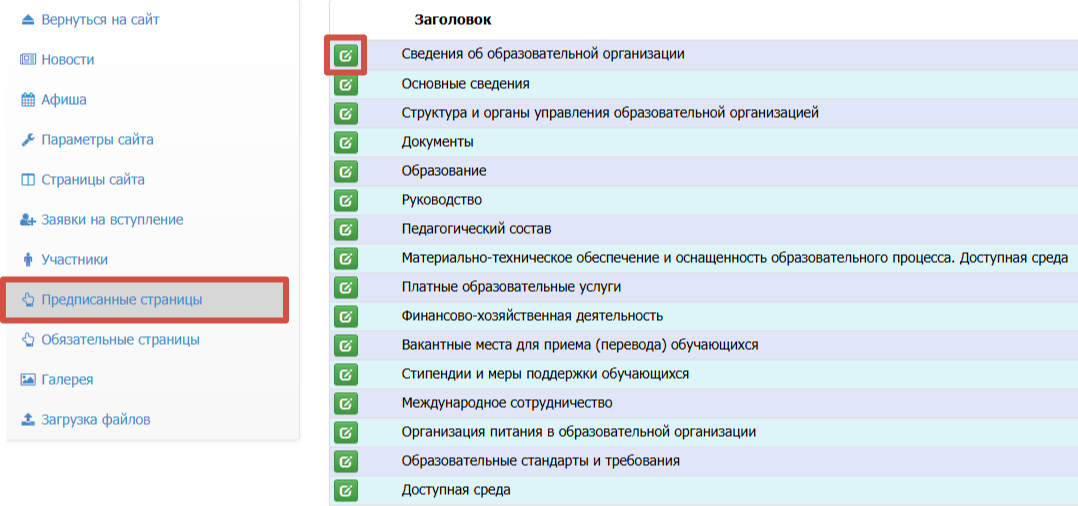Click edit icon next to 'Основные сведения'
Screen dimensions: 1078x506
coord(345,84)
